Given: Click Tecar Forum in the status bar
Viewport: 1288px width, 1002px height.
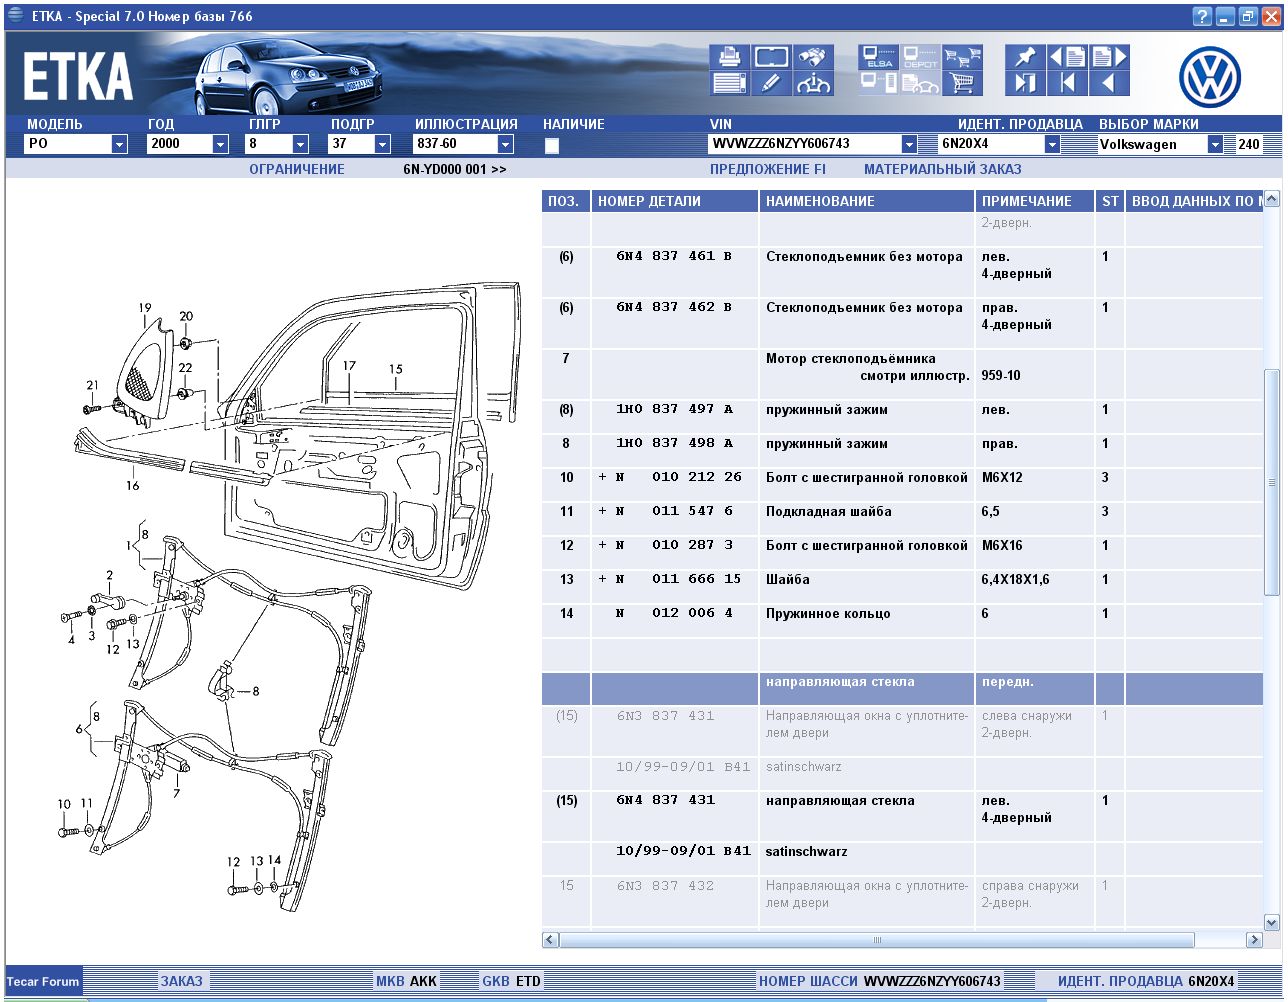Looking at the screenshot, I should click(43, 981).
